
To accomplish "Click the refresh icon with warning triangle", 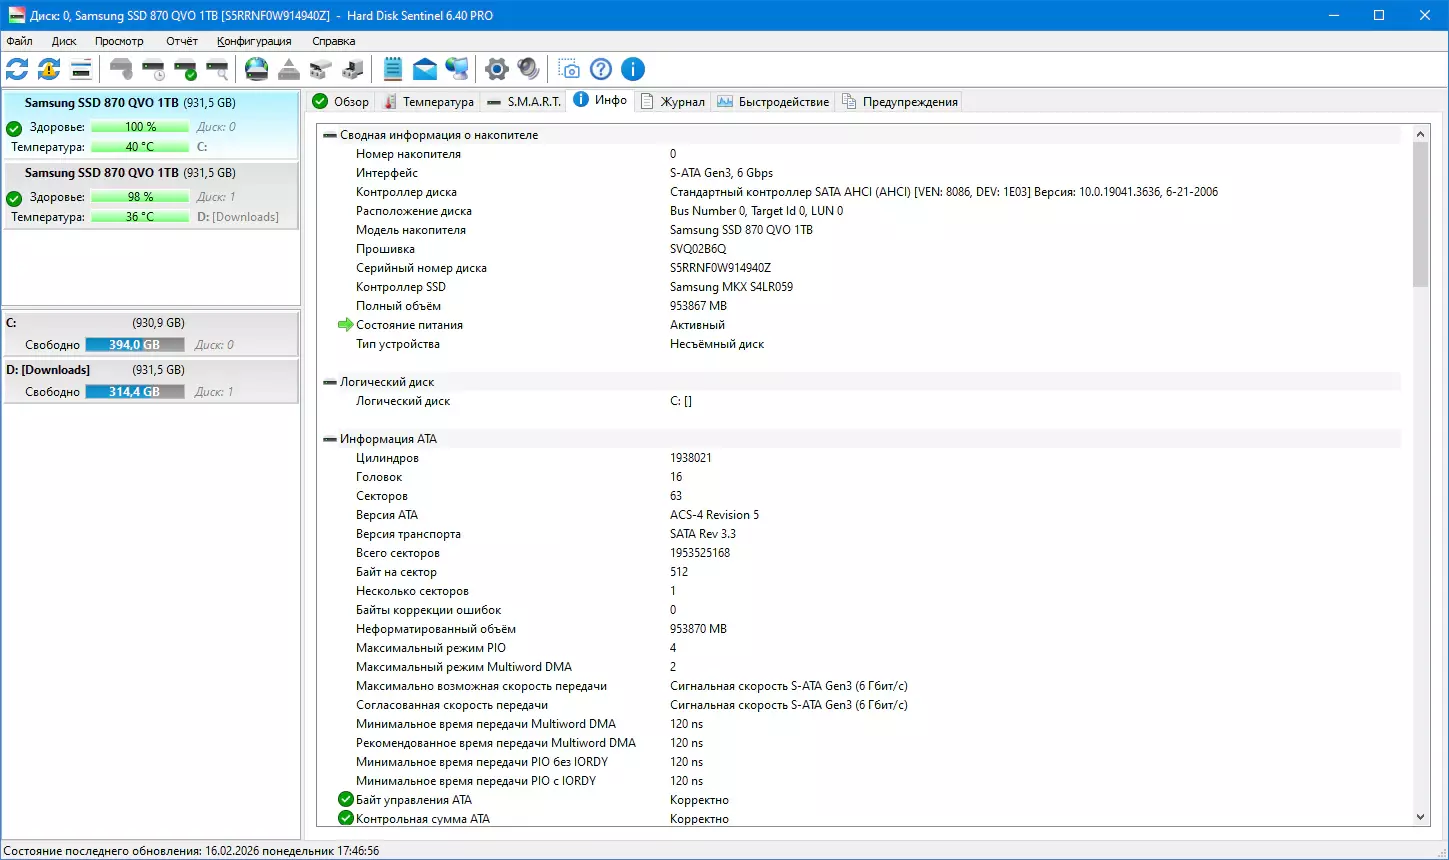I will (x=49, y=69).
